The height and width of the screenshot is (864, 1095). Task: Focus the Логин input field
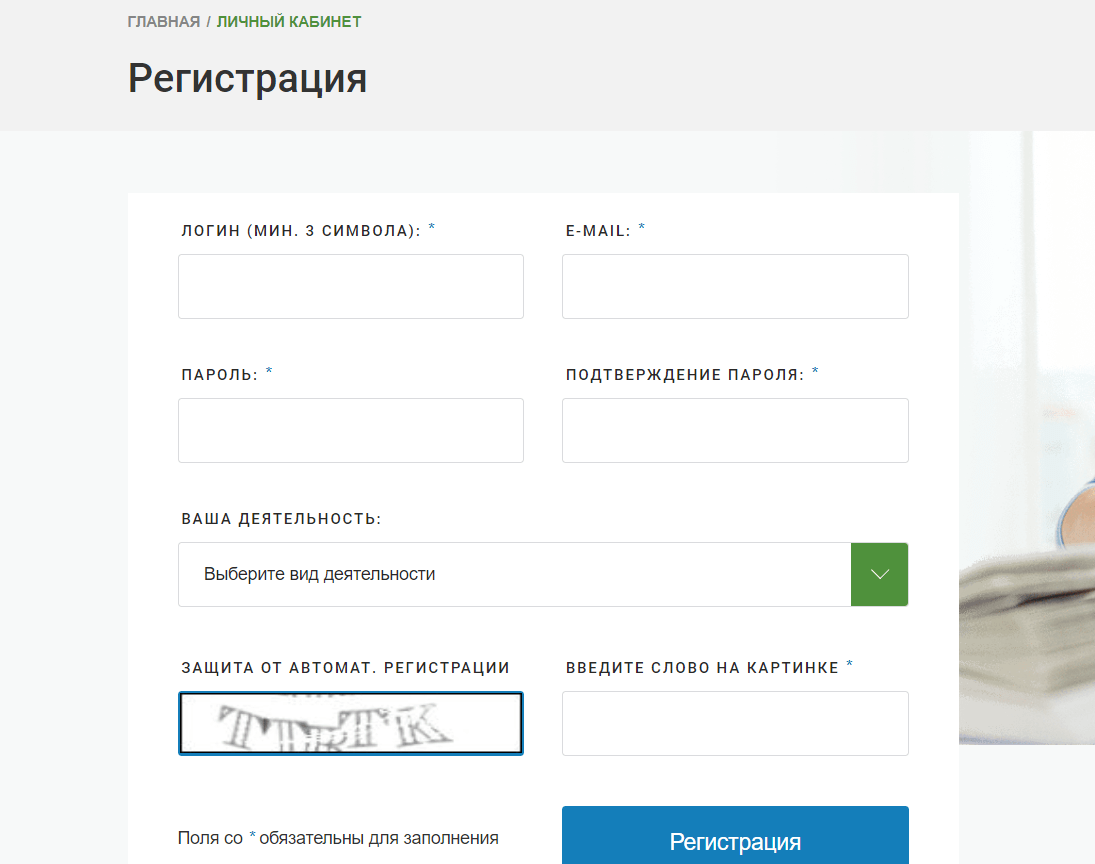pos(350,286)
